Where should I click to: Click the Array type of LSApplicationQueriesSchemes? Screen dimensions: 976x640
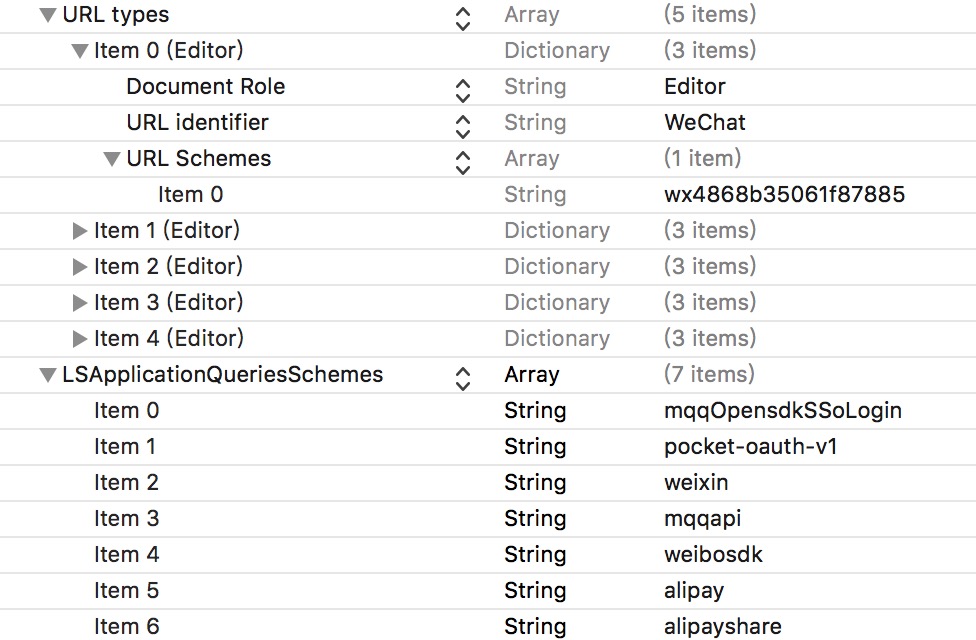pyautogui.click(x=532, y=375)
